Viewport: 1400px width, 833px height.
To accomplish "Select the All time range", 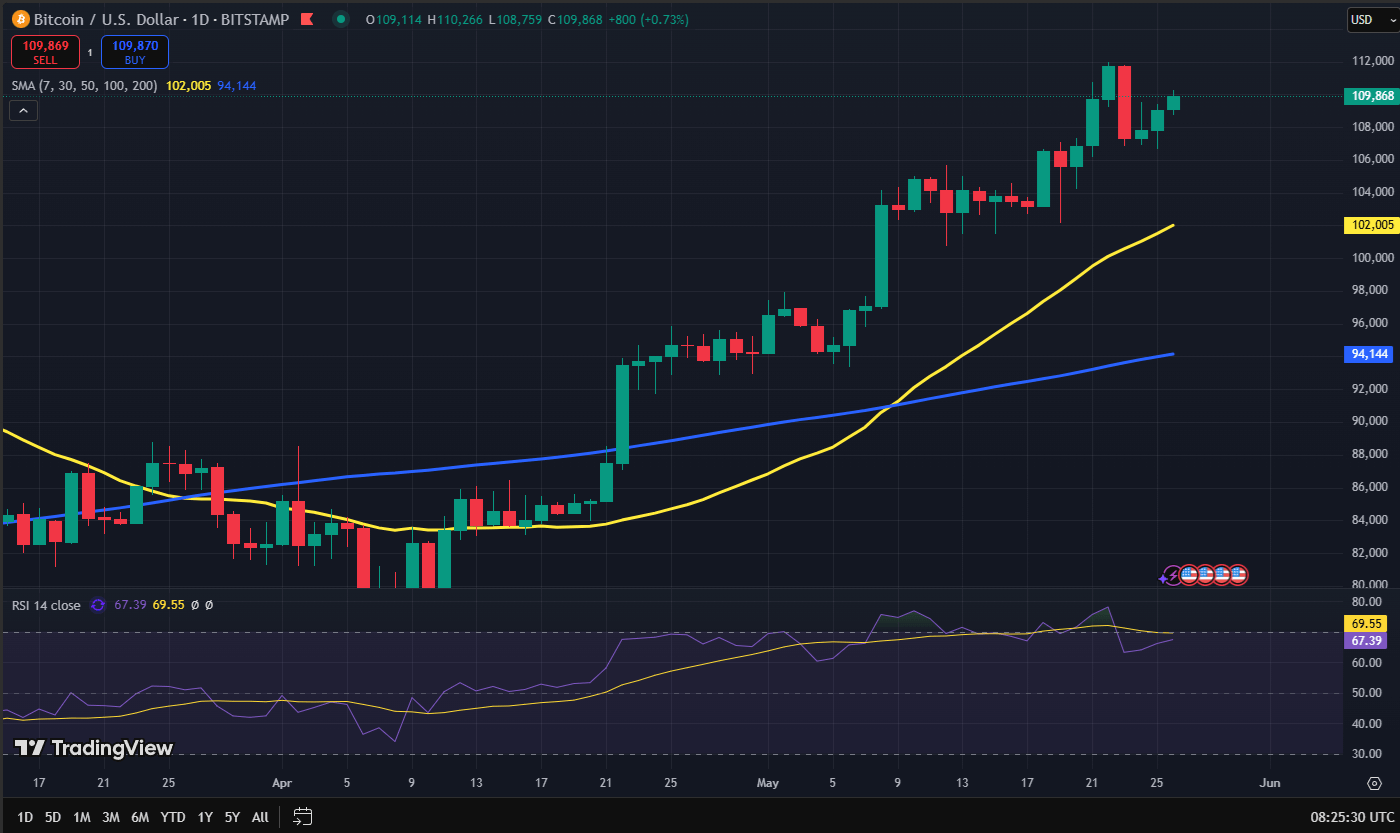I will coord(260,817).
